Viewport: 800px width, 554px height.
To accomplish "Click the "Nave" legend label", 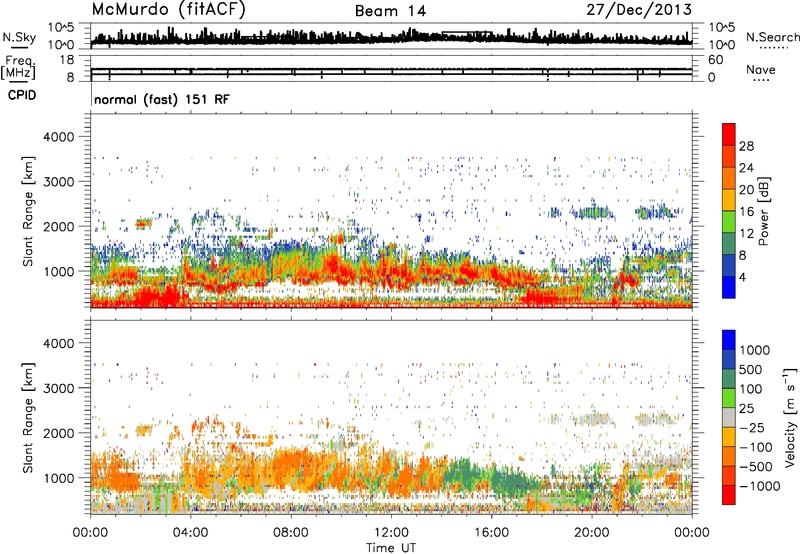I will pyautogui.click(x=761, y=69).
